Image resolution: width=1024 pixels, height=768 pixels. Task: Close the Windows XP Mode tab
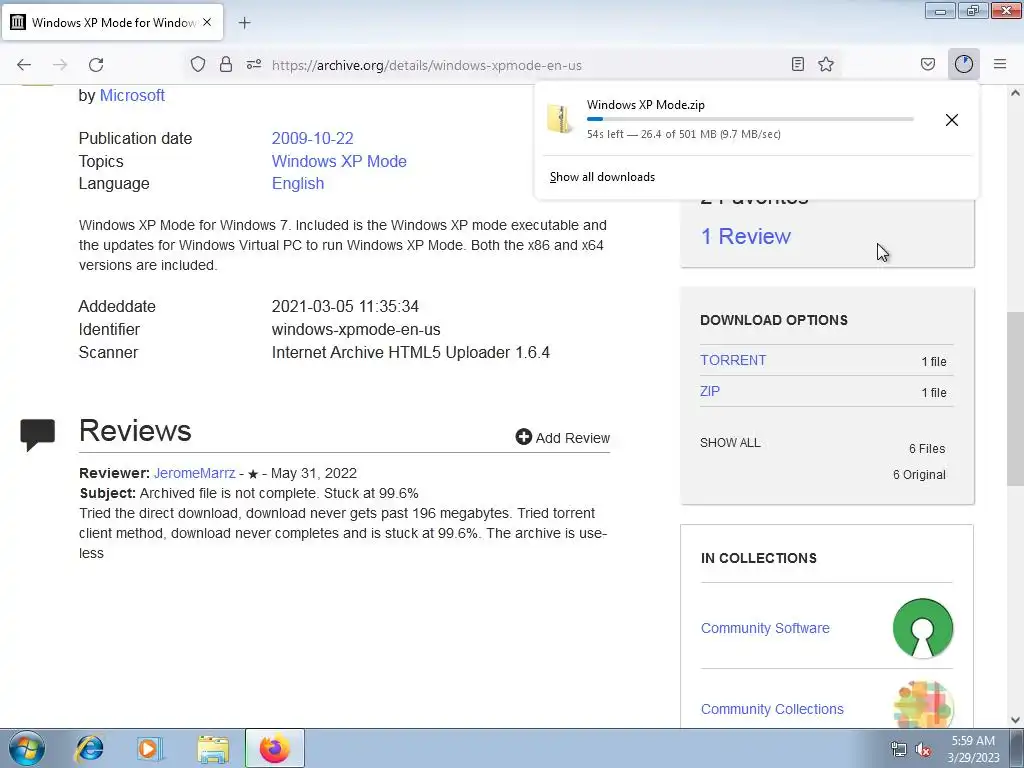(x=207, y=22)
